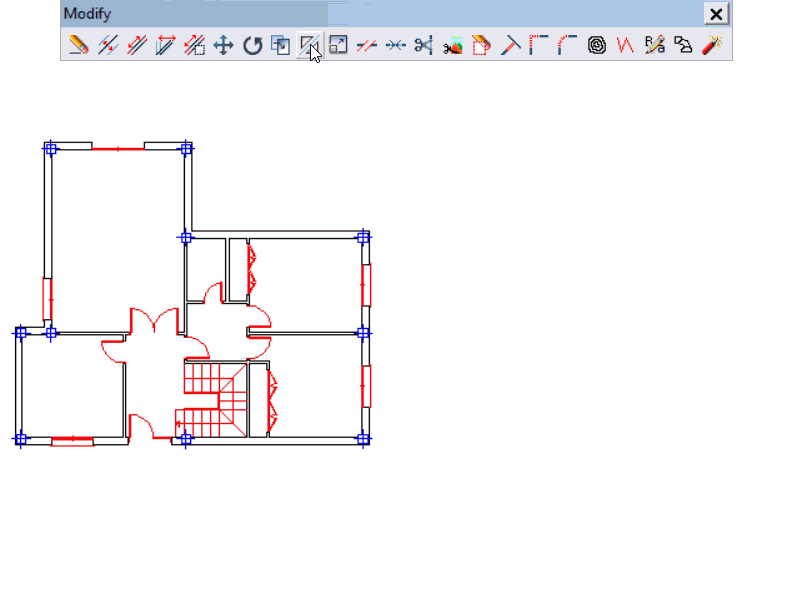The image size is (800, 600).
Task: Click the Break tool with the split red line
Action: click(367, 45)
